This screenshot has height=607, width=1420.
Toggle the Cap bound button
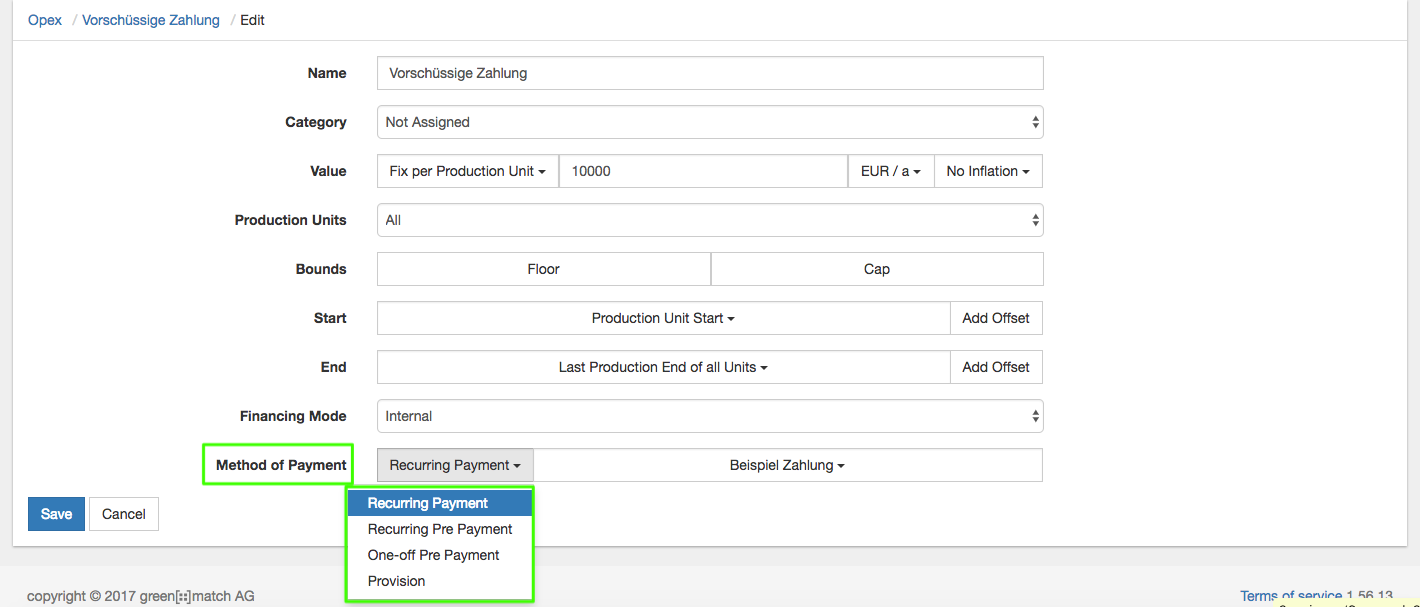click(877, 269)
